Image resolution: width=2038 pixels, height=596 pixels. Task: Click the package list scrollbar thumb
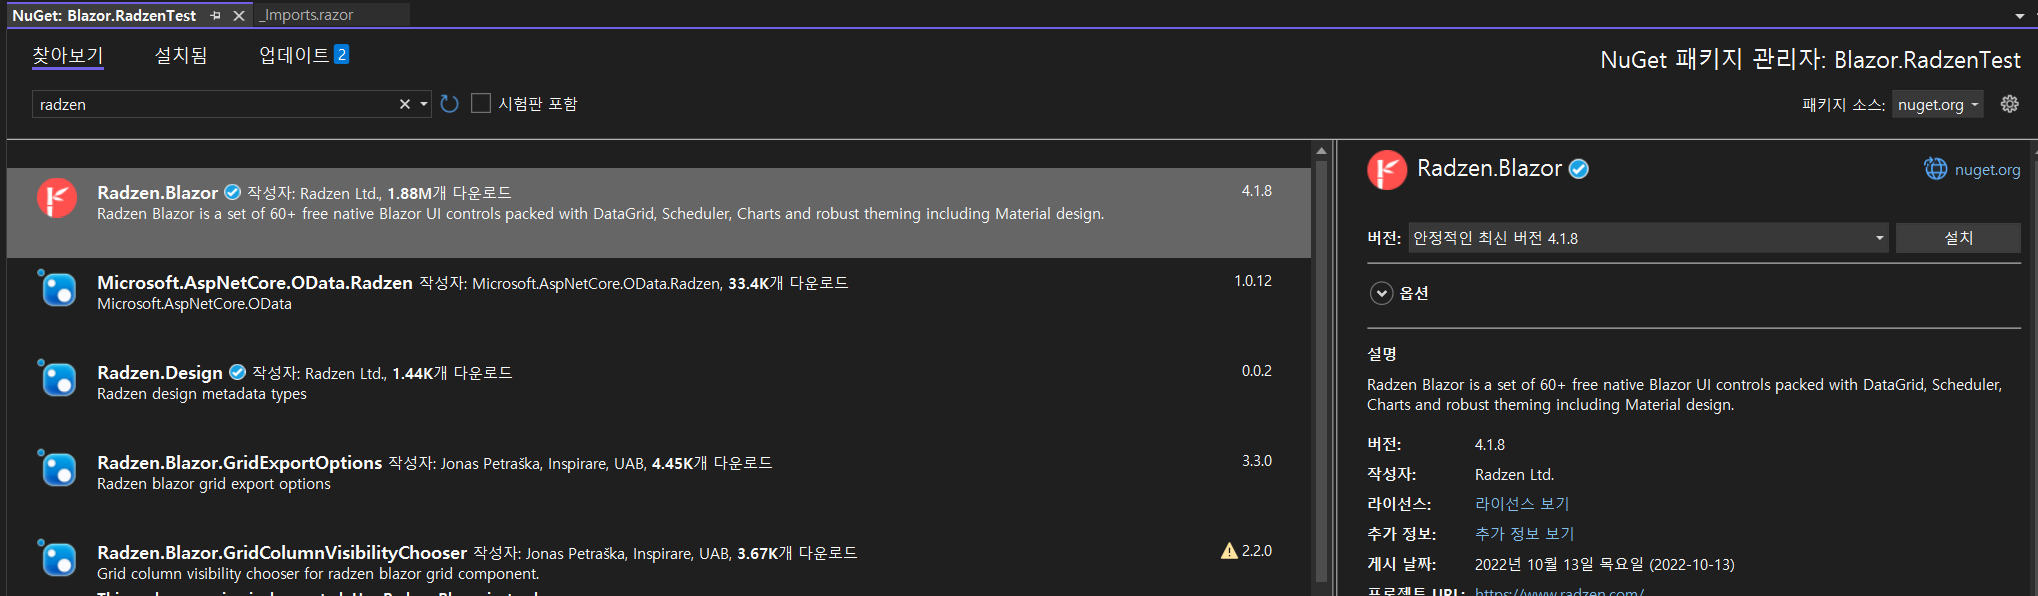coord(1321,370)
